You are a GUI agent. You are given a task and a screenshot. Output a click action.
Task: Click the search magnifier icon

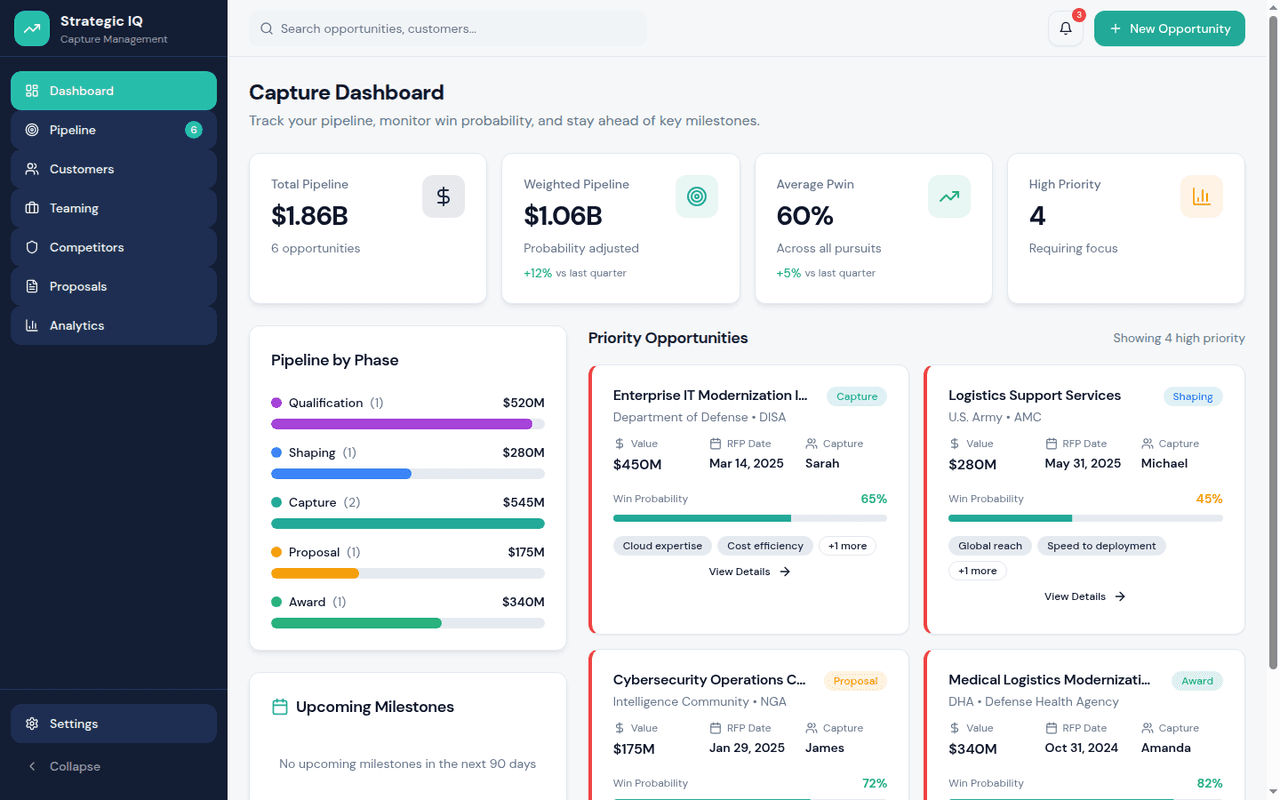[267, 29]
